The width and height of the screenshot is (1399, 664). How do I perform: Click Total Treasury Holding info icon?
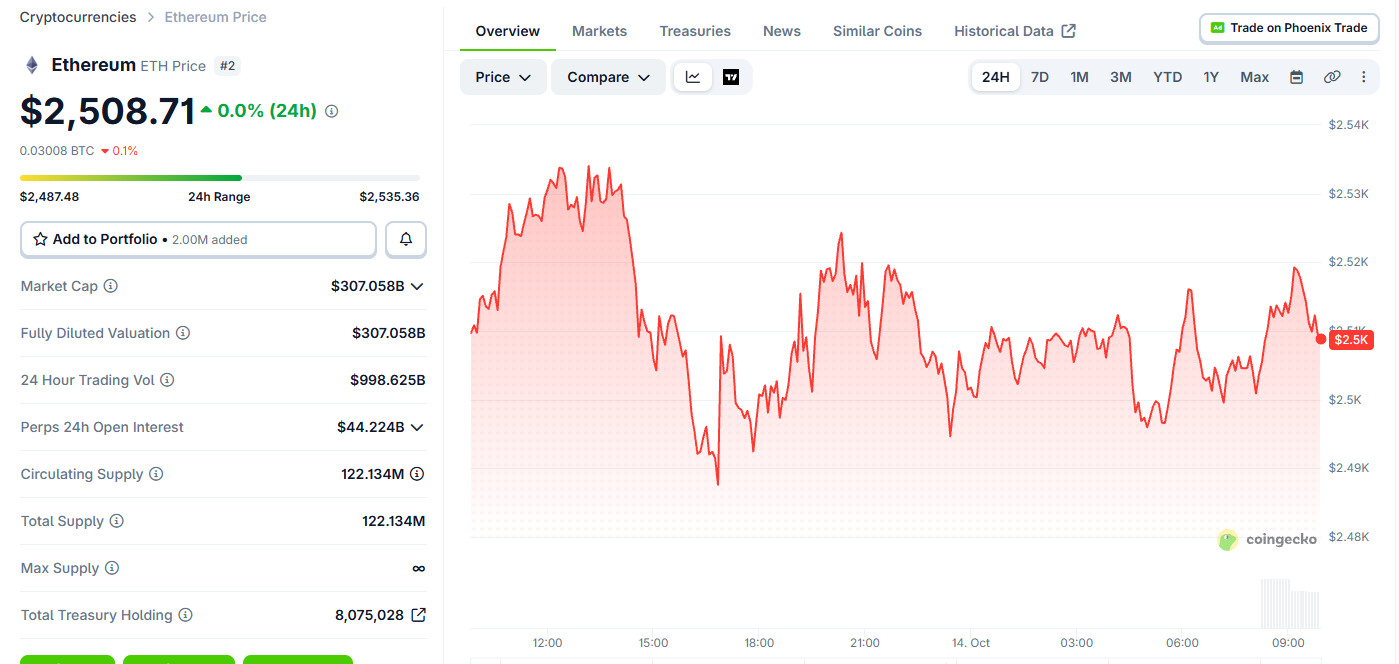[185, 615]
